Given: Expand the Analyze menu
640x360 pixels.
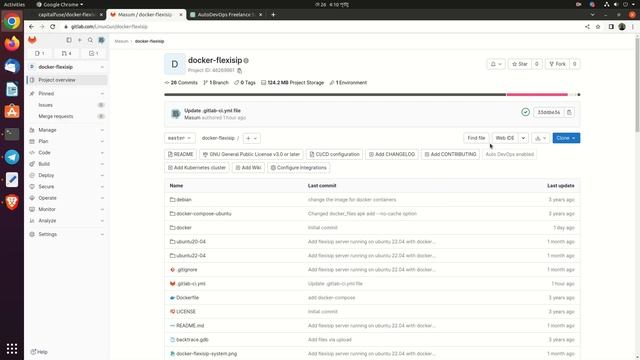Looking at the screenshot, I should point(67,221).
